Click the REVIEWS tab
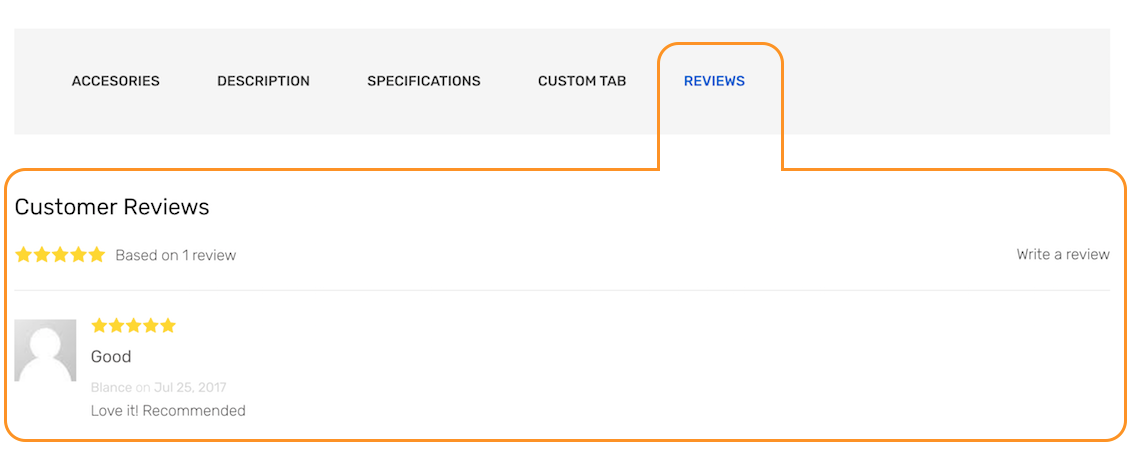1134x451 pixels. click(715, 81)
